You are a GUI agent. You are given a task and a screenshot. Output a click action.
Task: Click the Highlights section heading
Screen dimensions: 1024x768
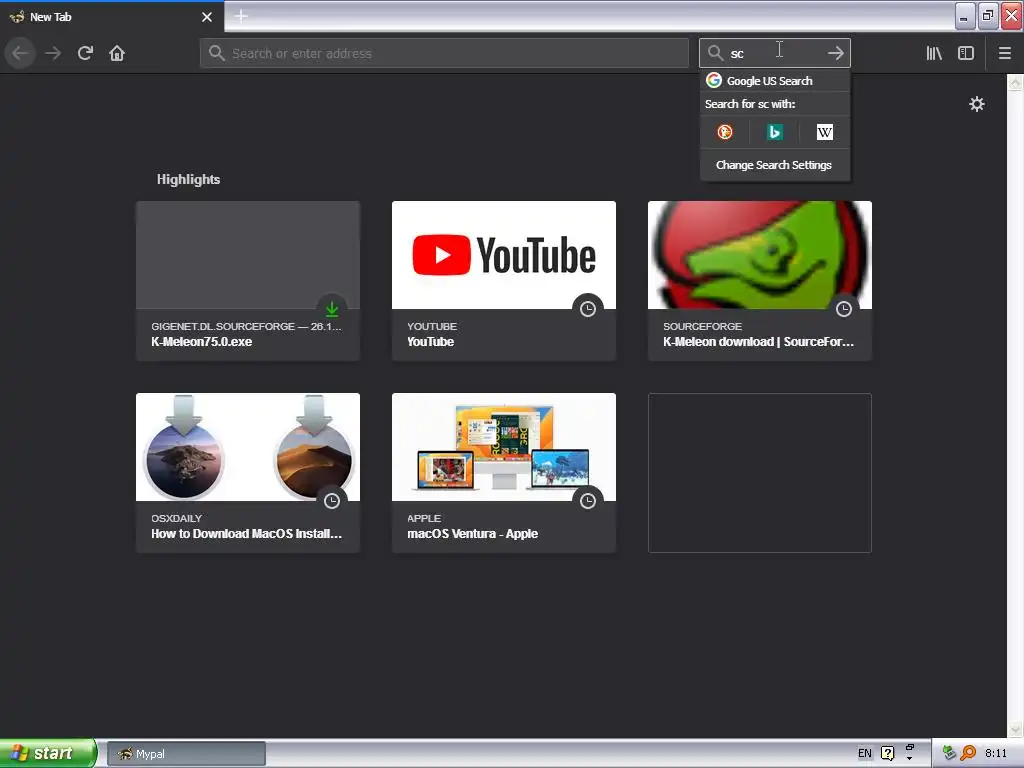[188, 180]
